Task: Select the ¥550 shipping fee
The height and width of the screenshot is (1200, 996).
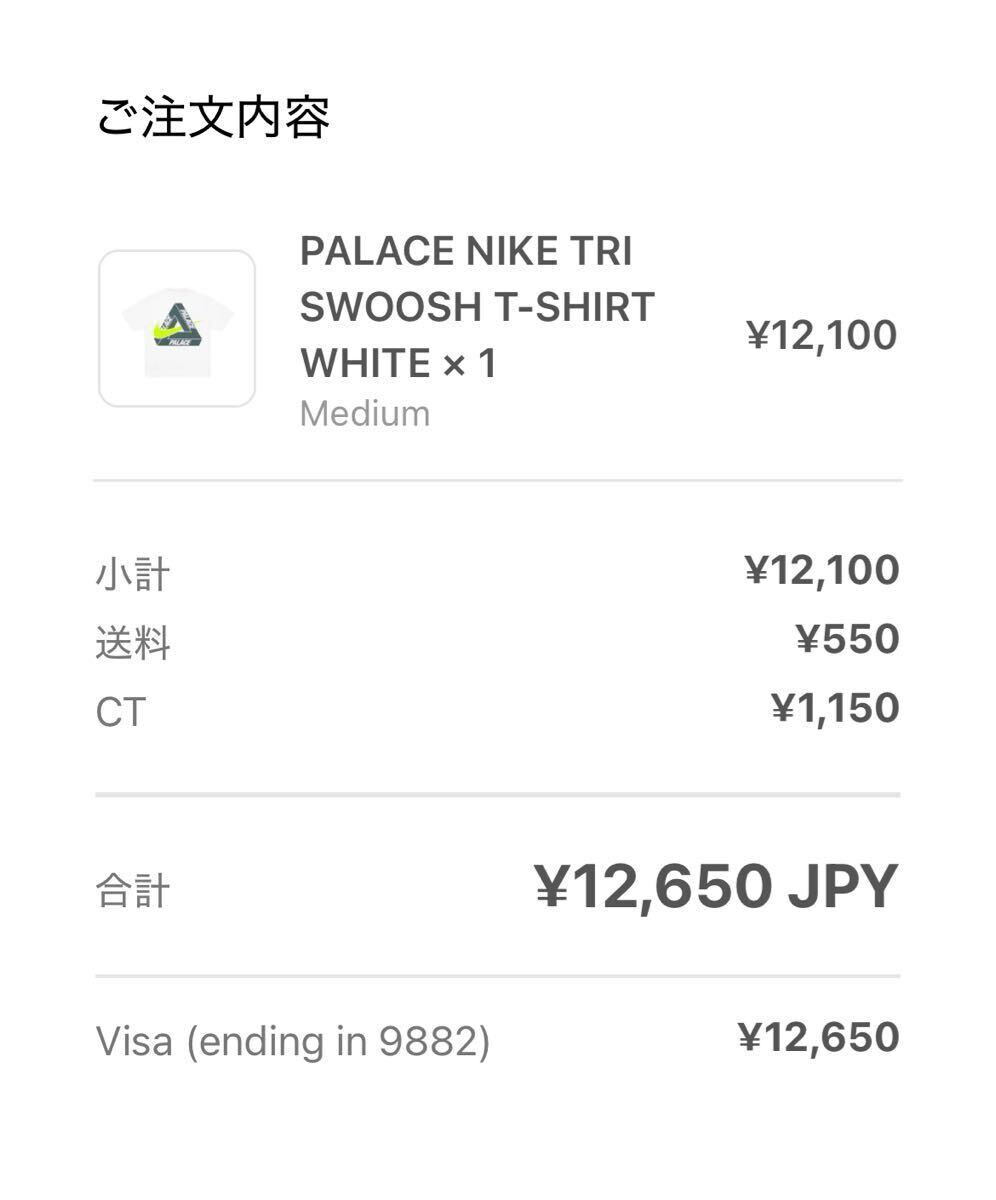Action: [x=847, y=640]
